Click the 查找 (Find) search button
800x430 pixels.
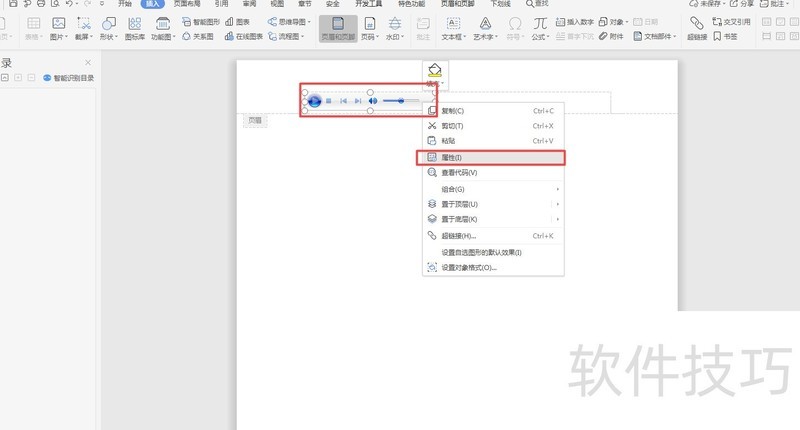click(x=537, y=4)
